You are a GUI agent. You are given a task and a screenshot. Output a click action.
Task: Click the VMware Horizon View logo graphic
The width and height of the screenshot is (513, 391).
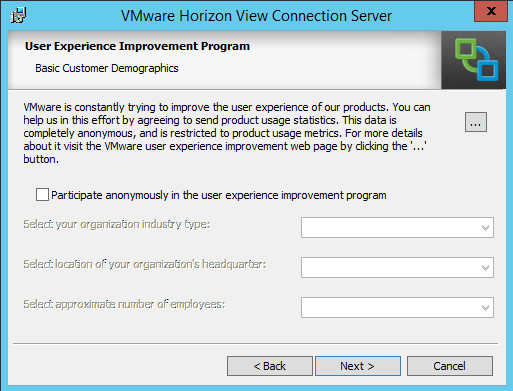coord(474,60)
